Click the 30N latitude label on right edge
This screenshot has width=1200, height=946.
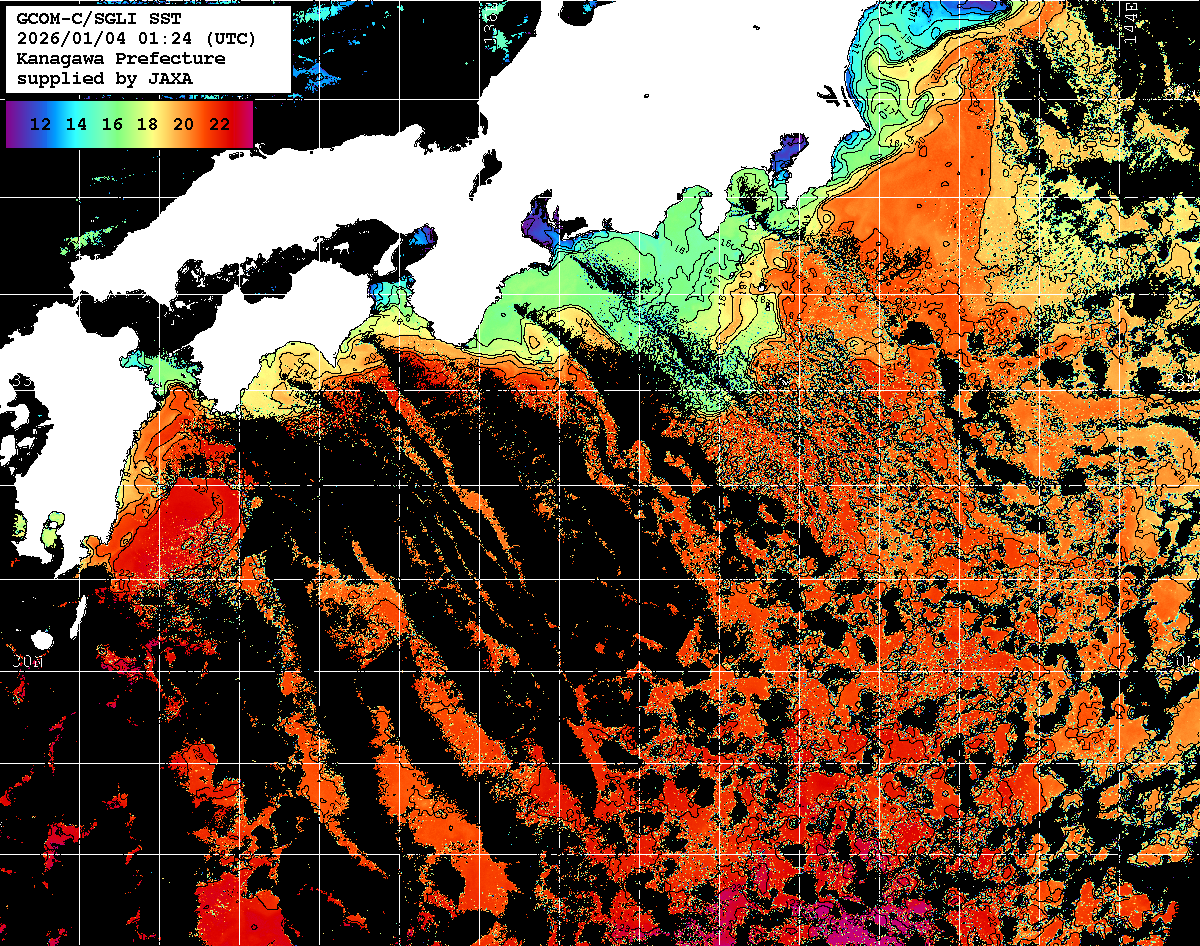(x=1183, y=663)
